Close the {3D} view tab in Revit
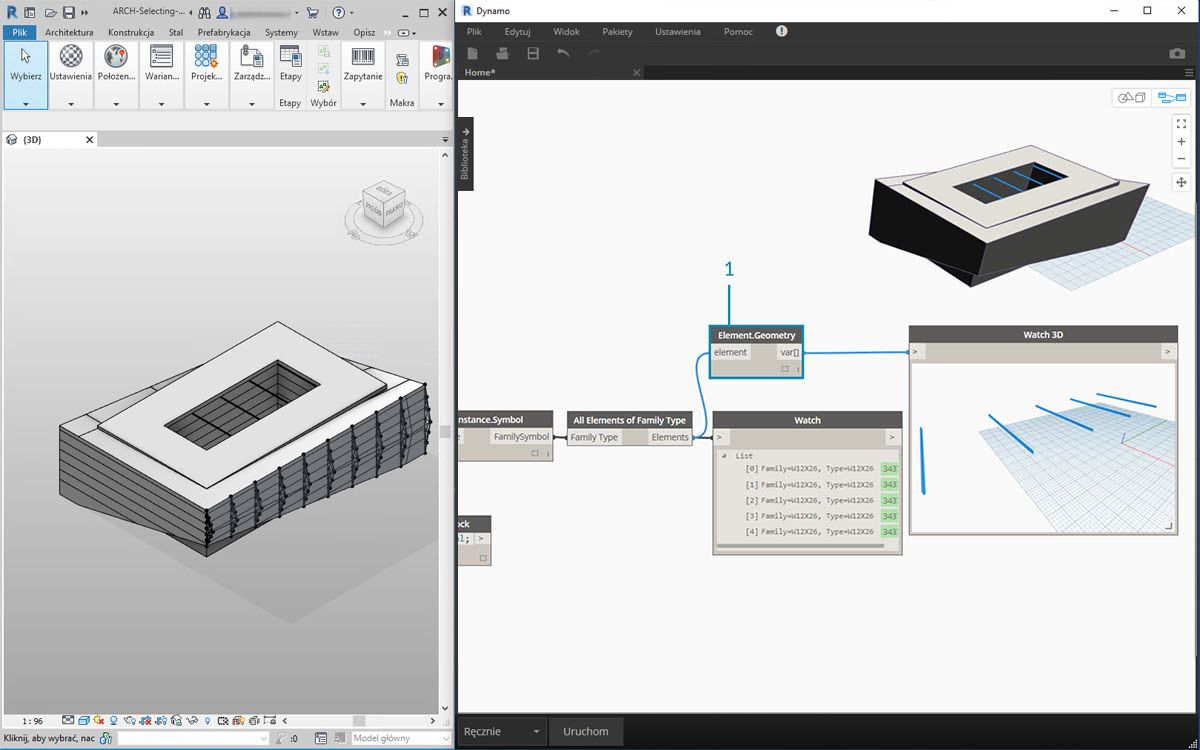Screen dimensions: 1200x750 (89, 140)
